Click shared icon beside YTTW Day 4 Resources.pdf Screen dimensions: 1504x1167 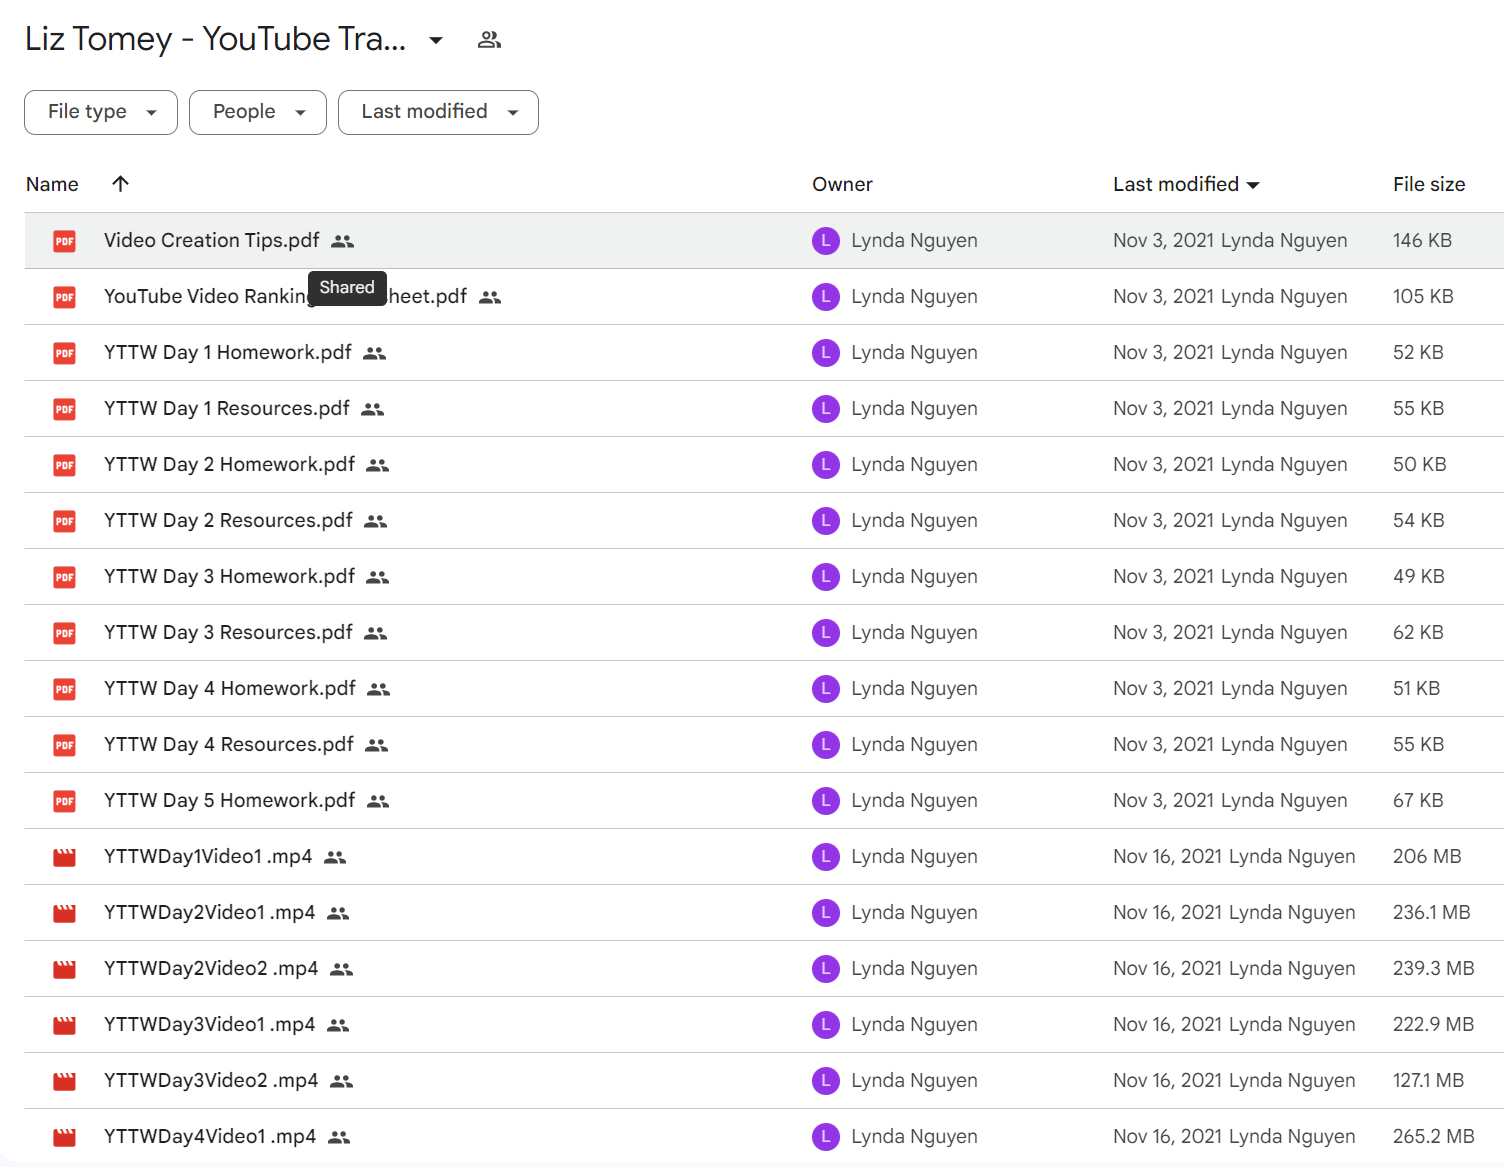[377, 745]
